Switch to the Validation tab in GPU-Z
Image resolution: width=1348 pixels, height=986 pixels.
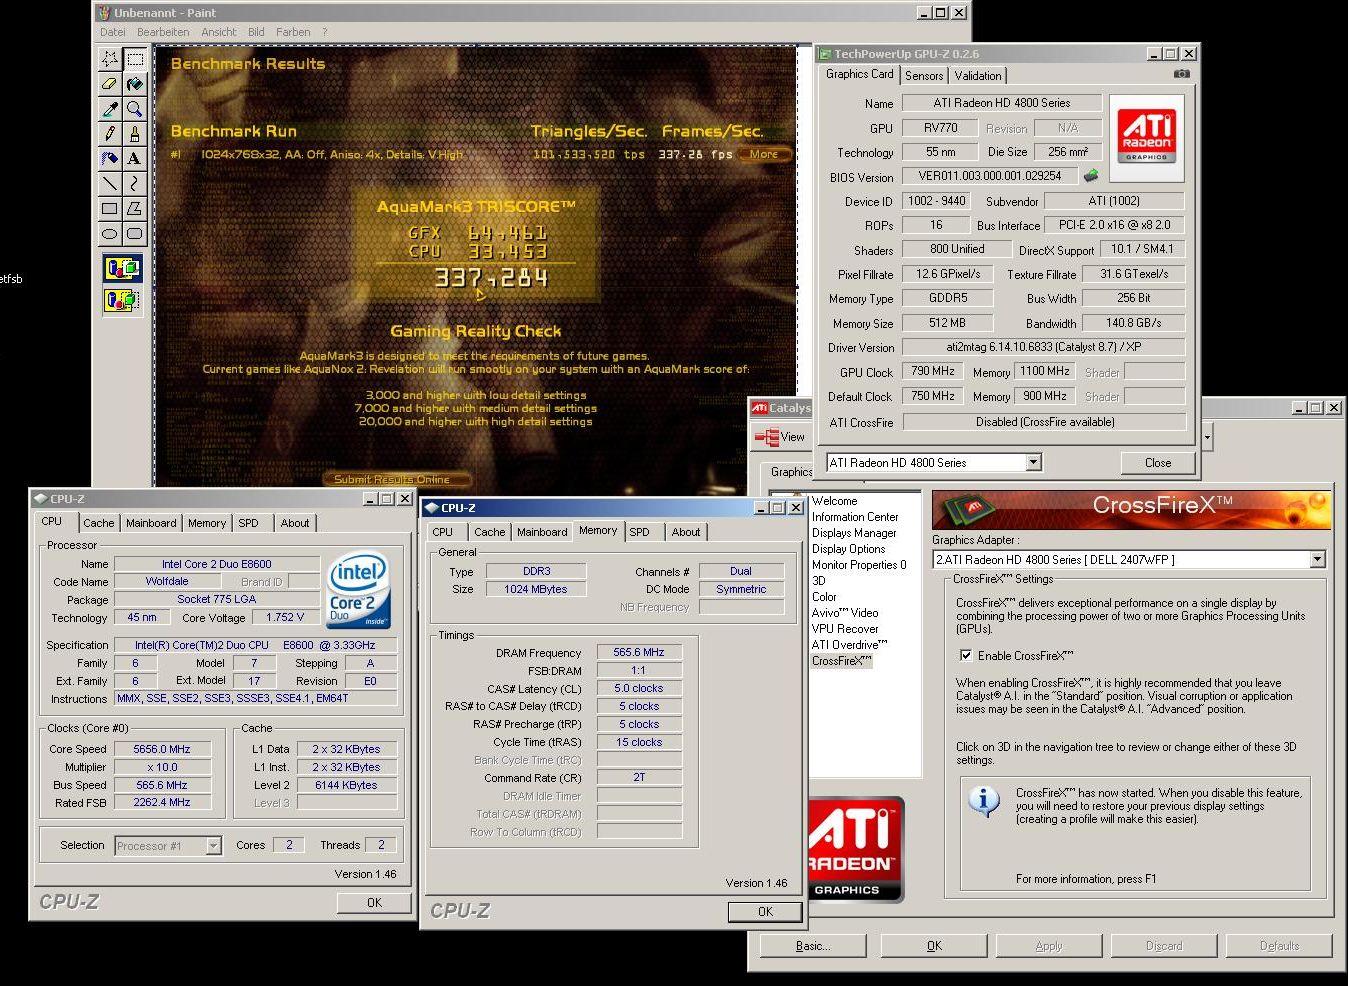point(978,76)
